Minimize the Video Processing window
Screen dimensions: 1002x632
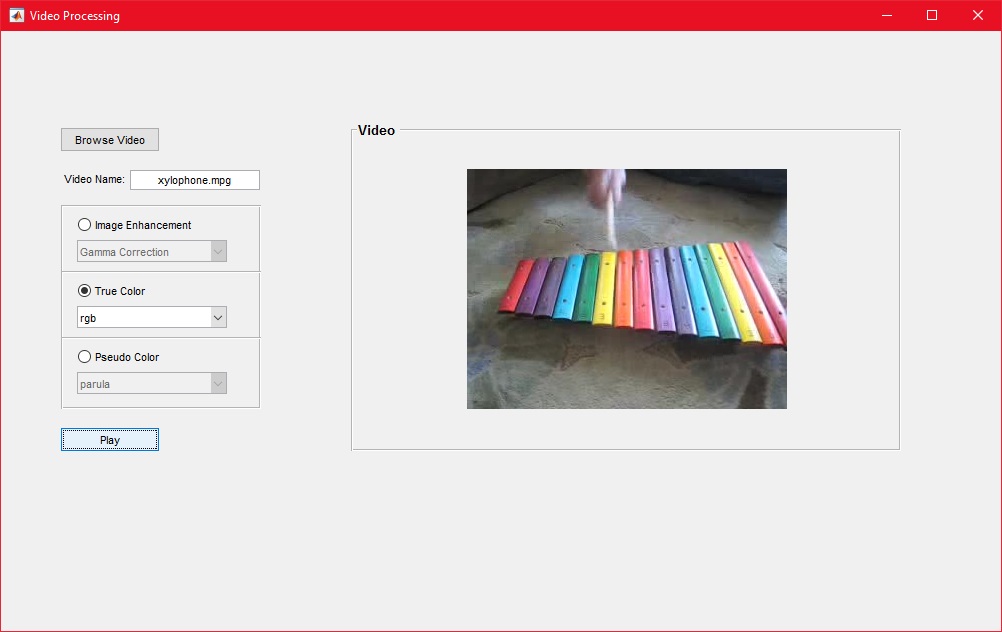(x=886, y=15)
